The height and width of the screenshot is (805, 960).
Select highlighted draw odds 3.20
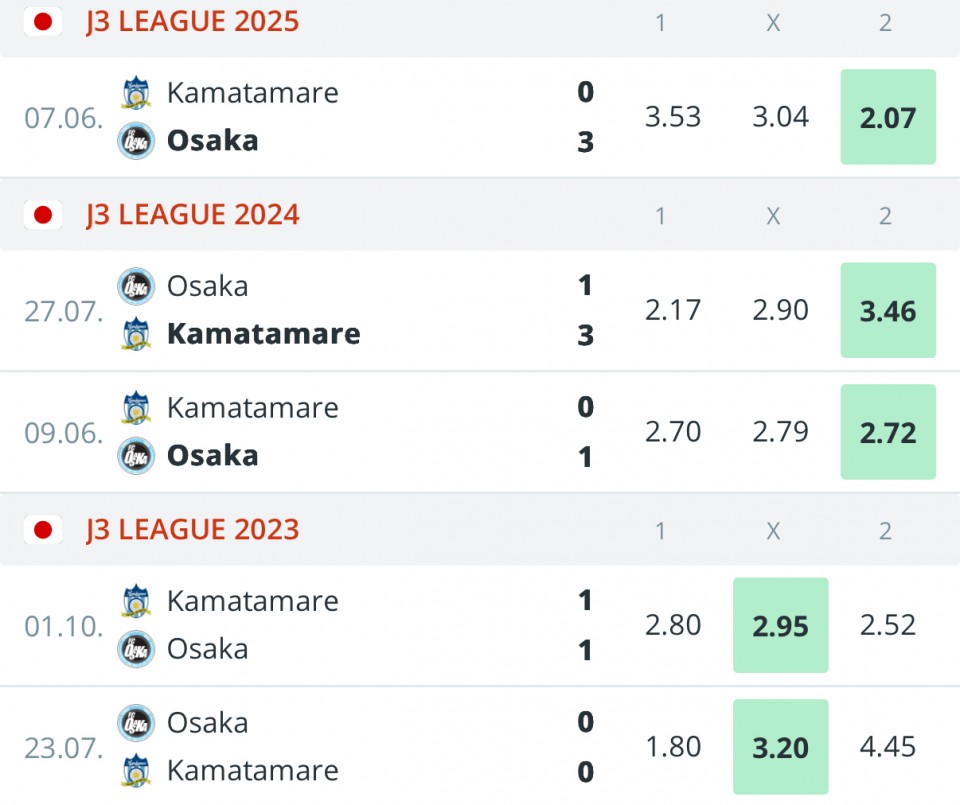(781, 747)
